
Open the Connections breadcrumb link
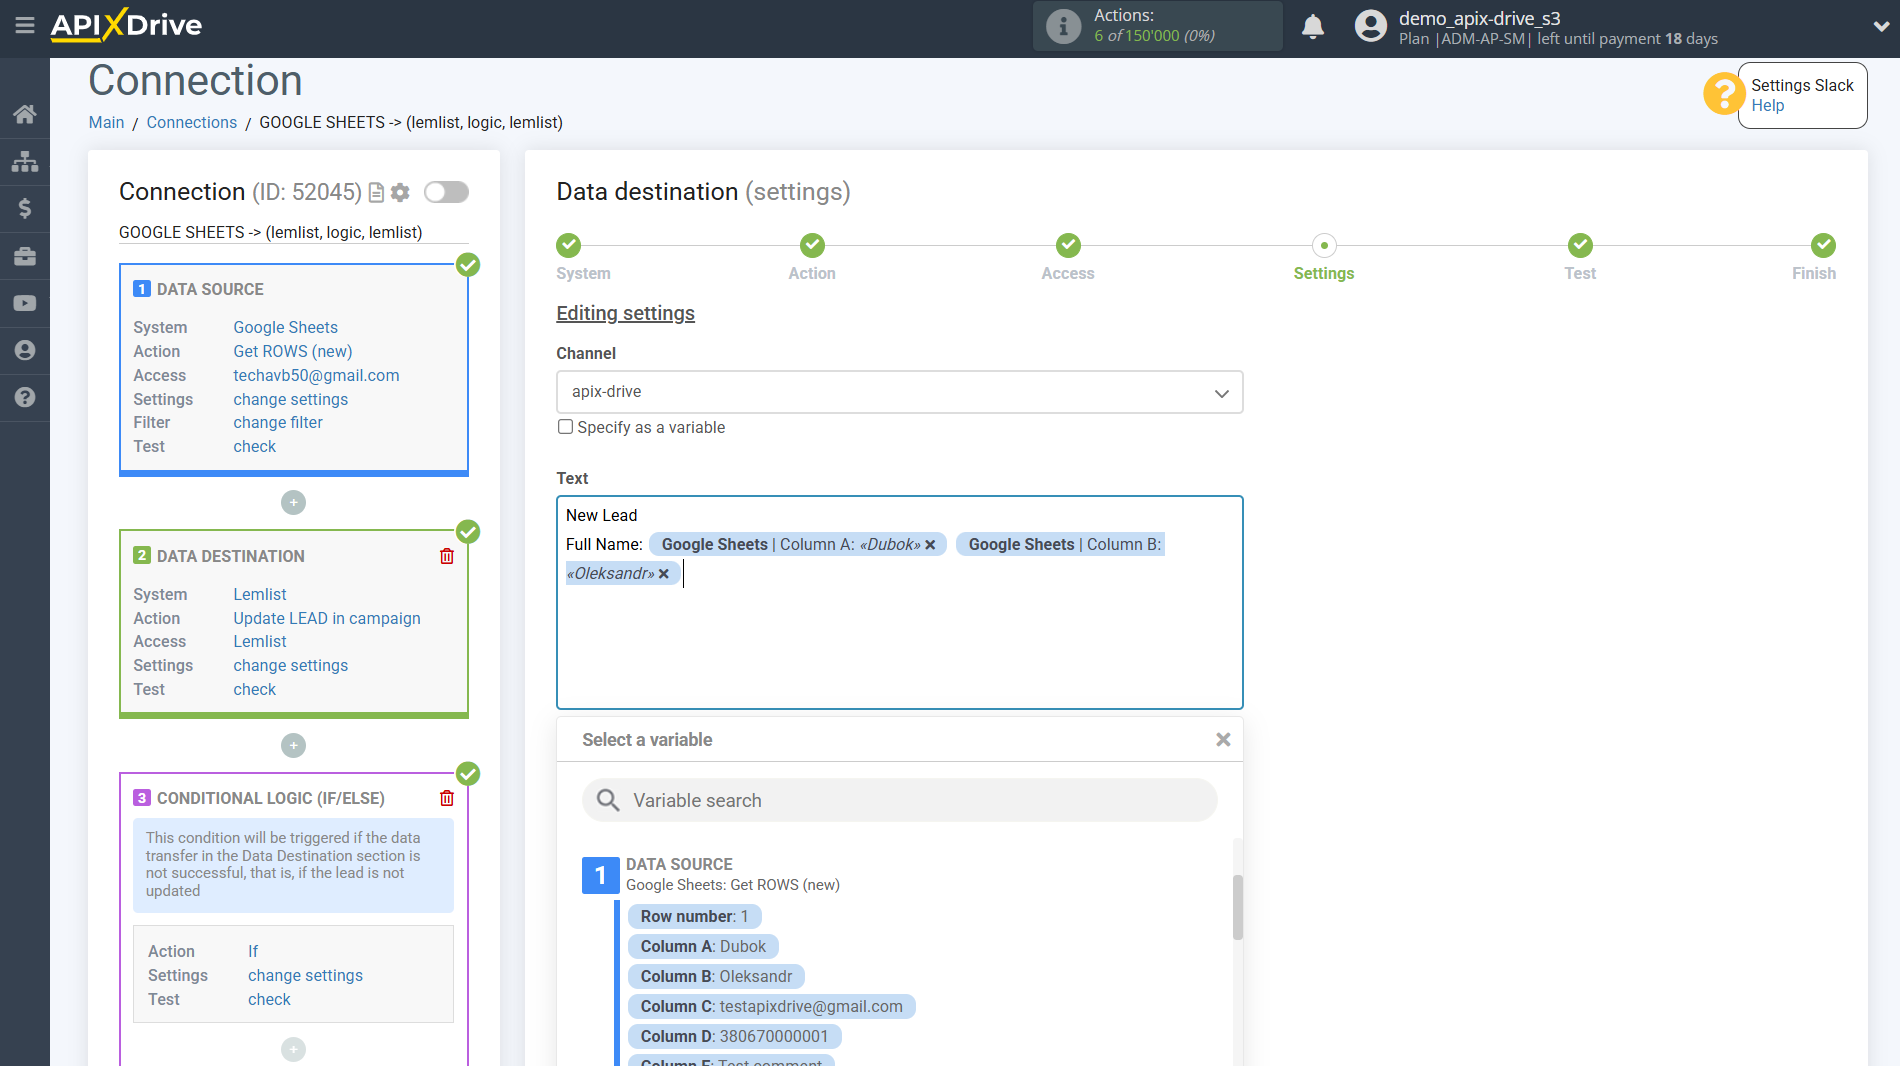coord(191,122)
